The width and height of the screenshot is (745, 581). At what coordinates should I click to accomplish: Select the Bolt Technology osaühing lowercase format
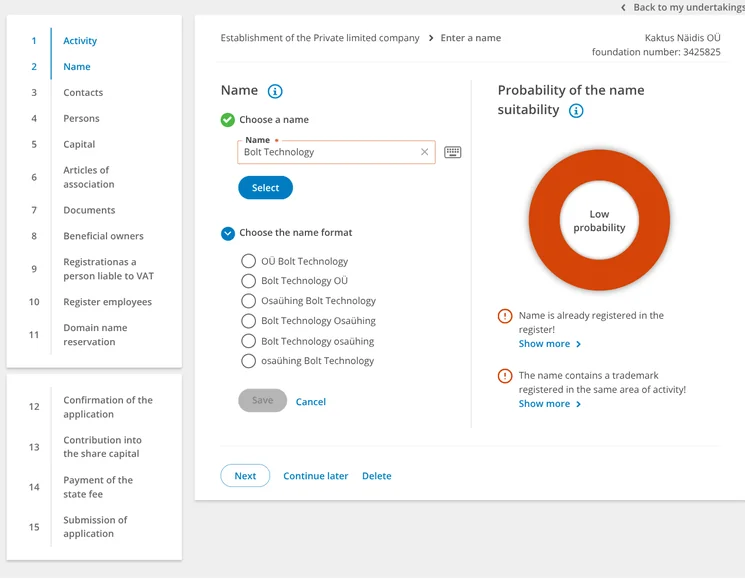(x=248, y=341)
